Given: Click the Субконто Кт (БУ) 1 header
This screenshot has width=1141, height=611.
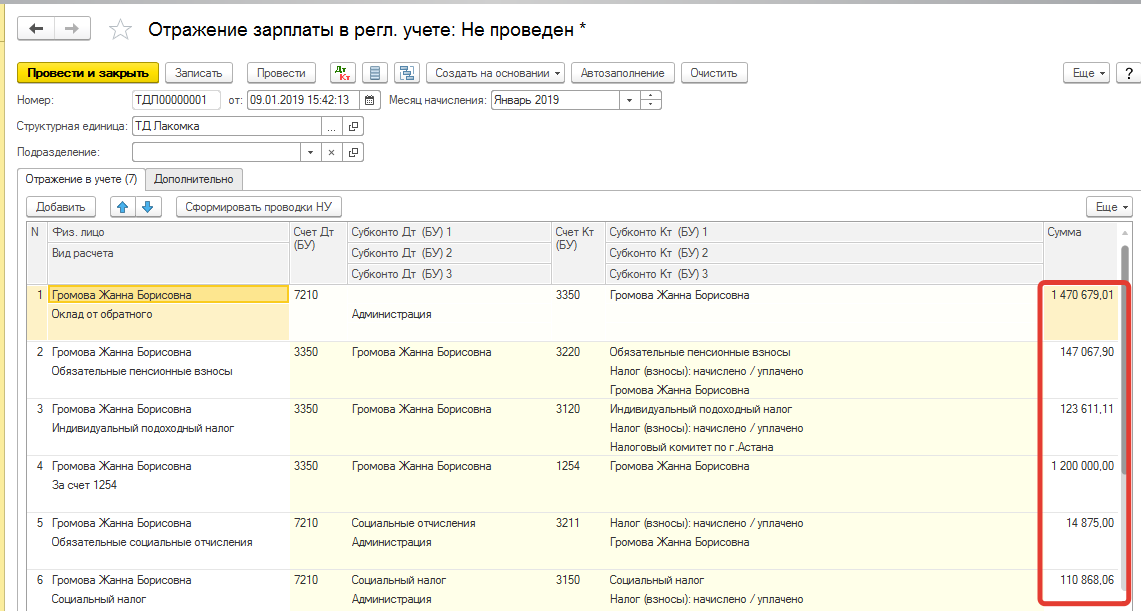Looking at the screenshot, I should (x=824, y=232).
